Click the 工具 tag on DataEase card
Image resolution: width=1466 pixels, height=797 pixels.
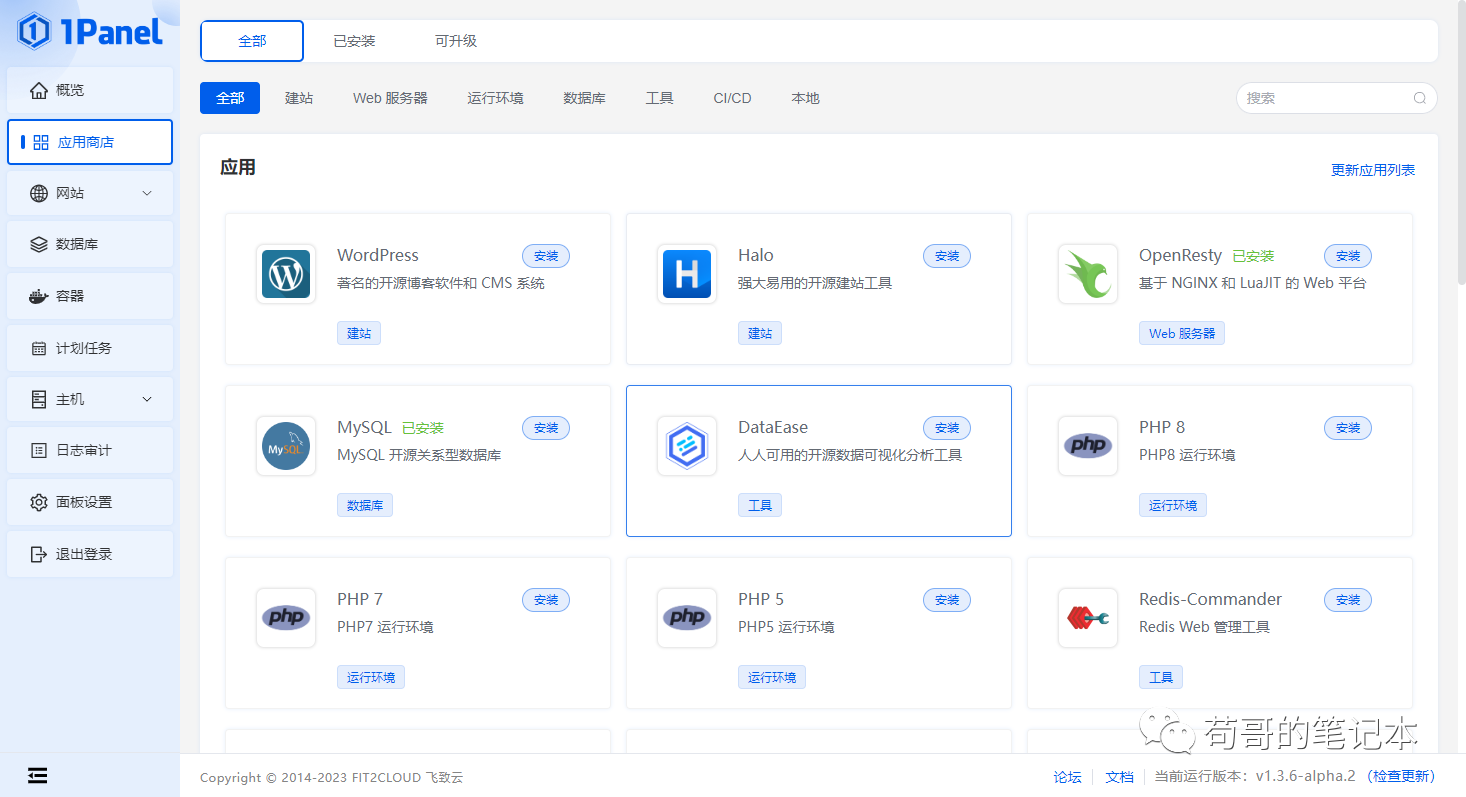760,505
